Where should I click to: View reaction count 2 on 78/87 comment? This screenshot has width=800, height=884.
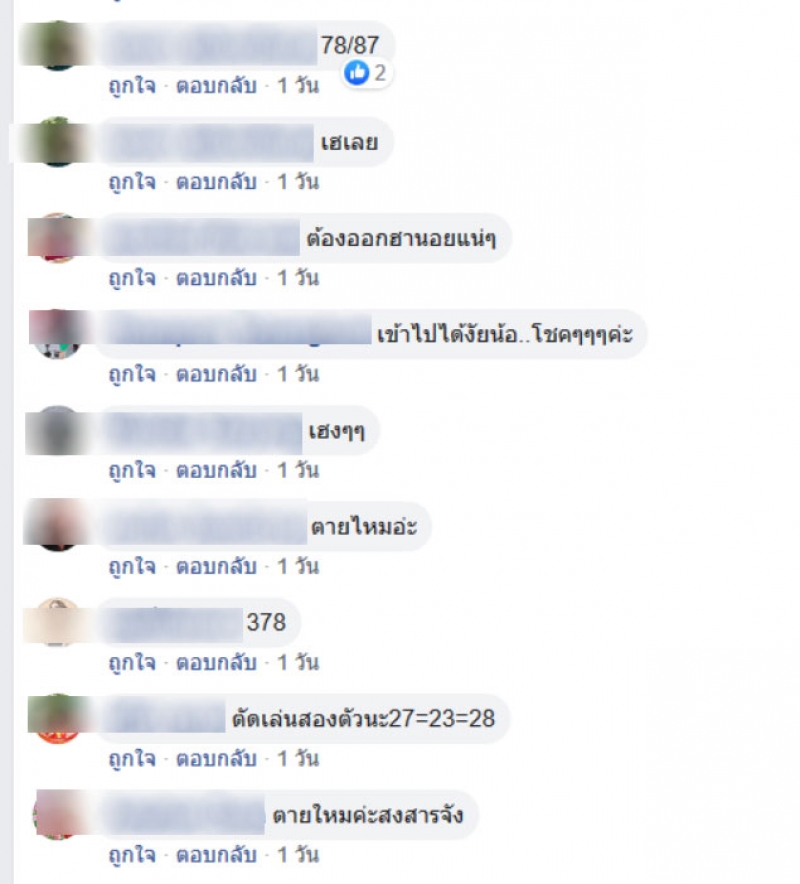(380, 73)
